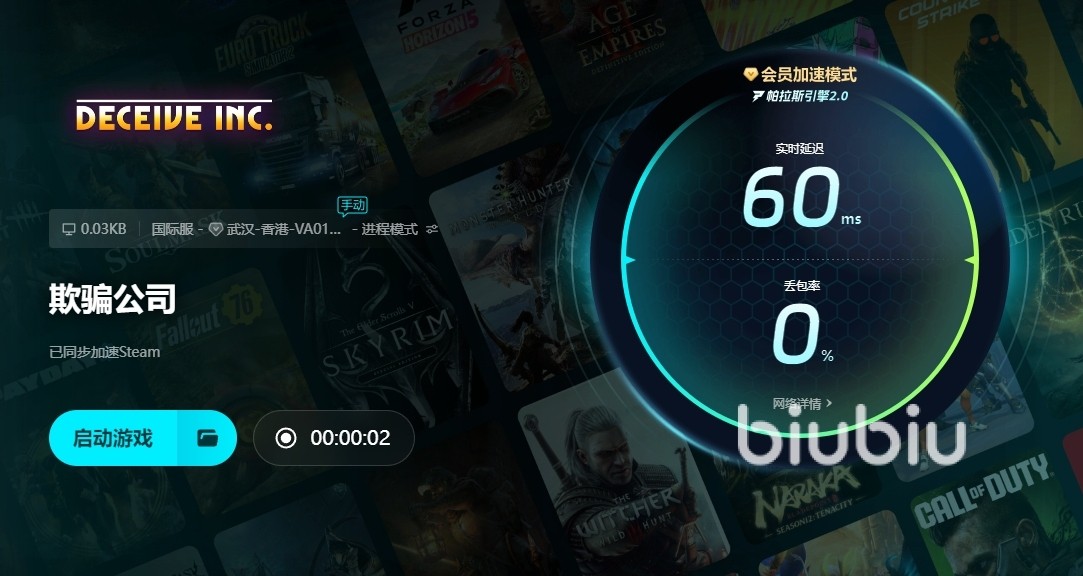Image resolution: width=1083 pixels, height=576 pixels.
Task: Launch the game with 启动游戏 button
Action: 113,438
